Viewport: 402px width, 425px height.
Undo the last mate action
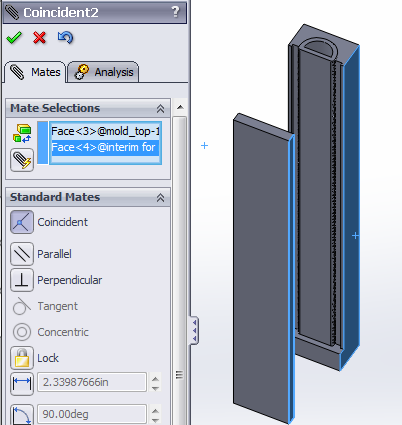(65, 37)
